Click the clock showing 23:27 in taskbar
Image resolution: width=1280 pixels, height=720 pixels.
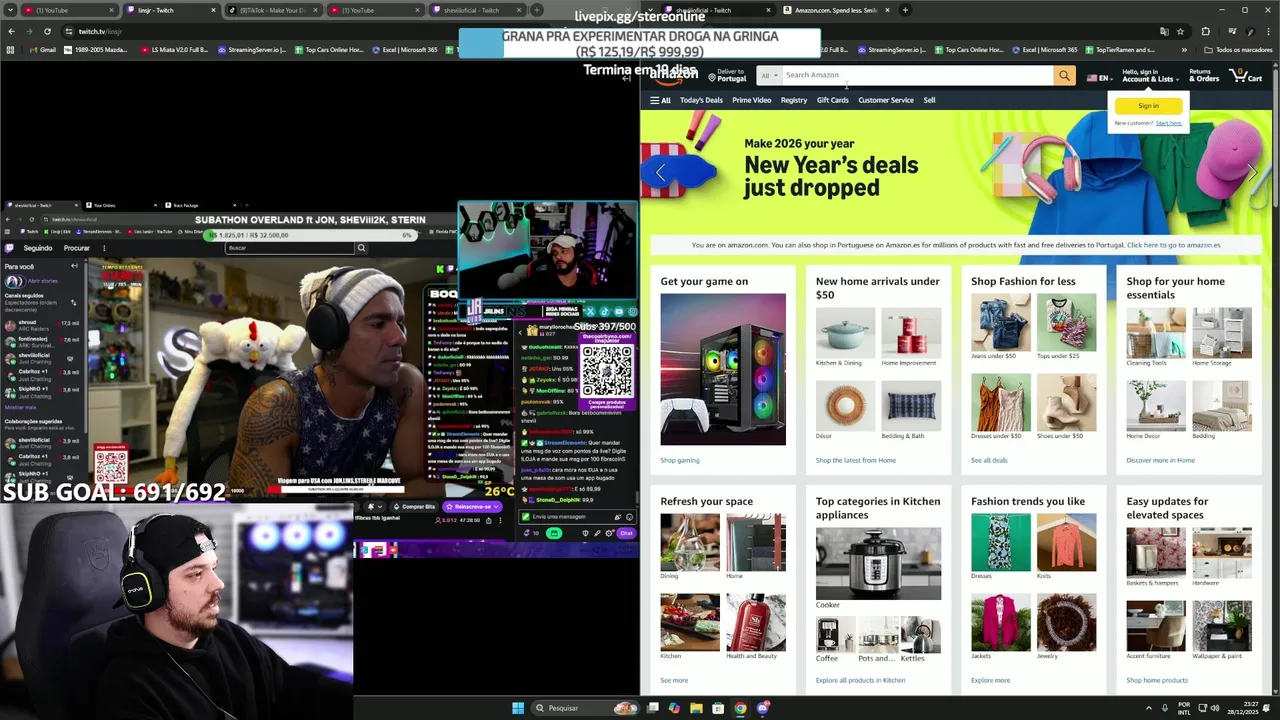(x=1243, y=708)
